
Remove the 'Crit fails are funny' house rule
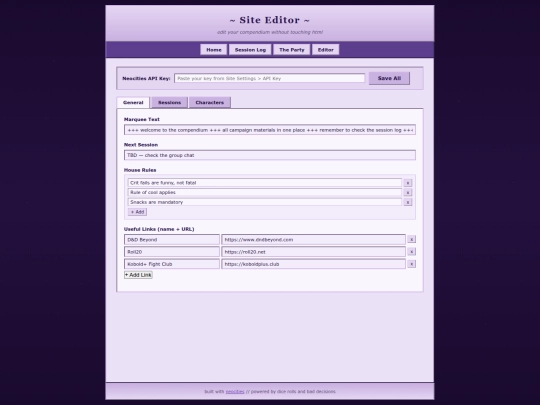tap(407, 183)
